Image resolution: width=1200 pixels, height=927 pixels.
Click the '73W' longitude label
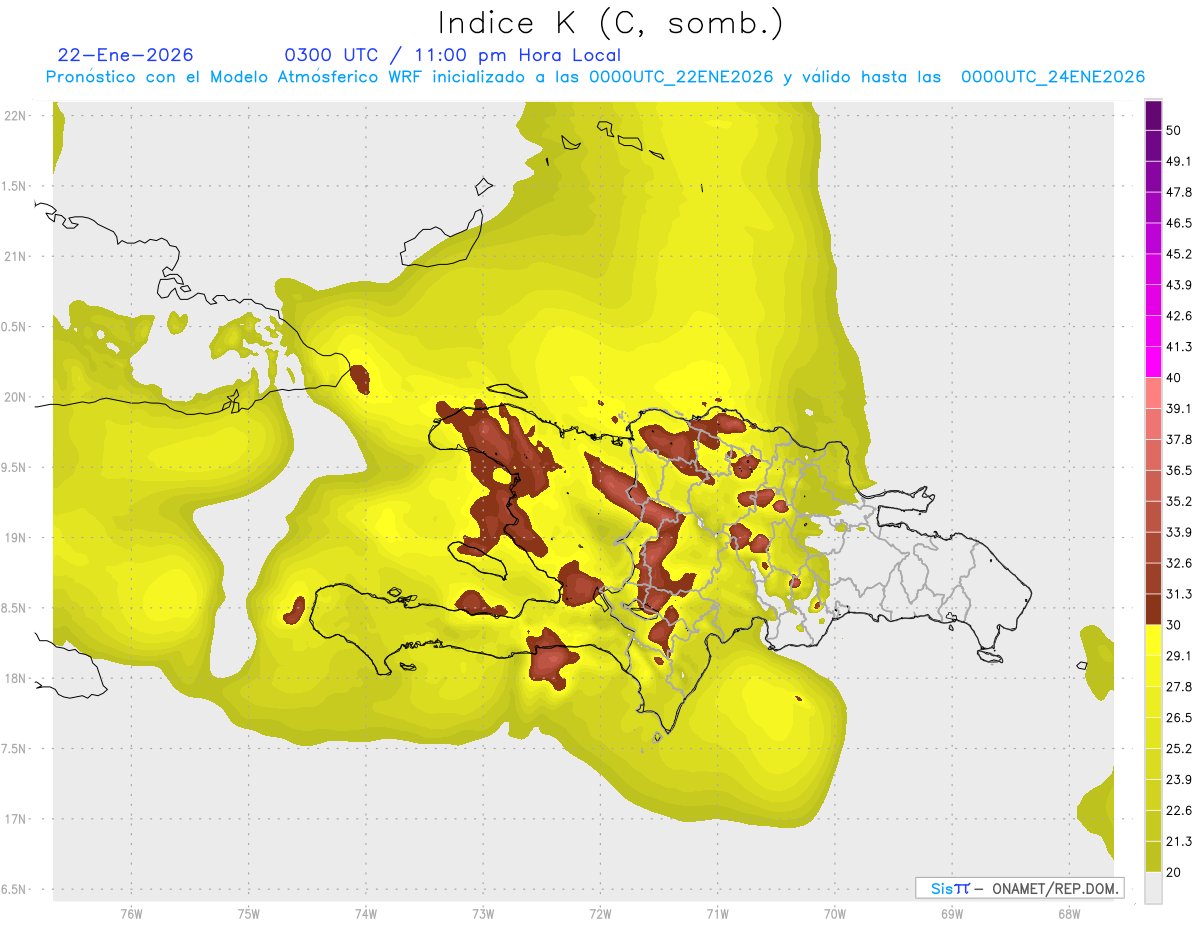point(483,915)
